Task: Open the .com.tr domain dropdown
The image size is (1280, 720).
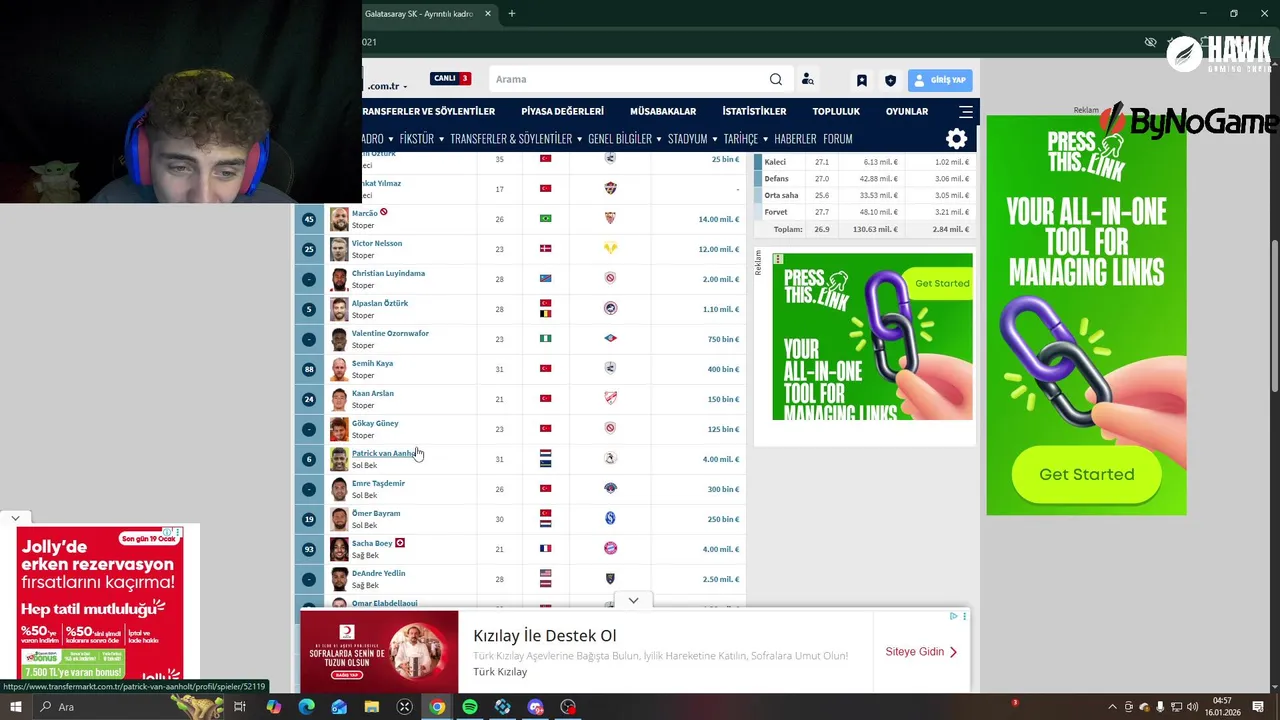Action: [386, 86]
